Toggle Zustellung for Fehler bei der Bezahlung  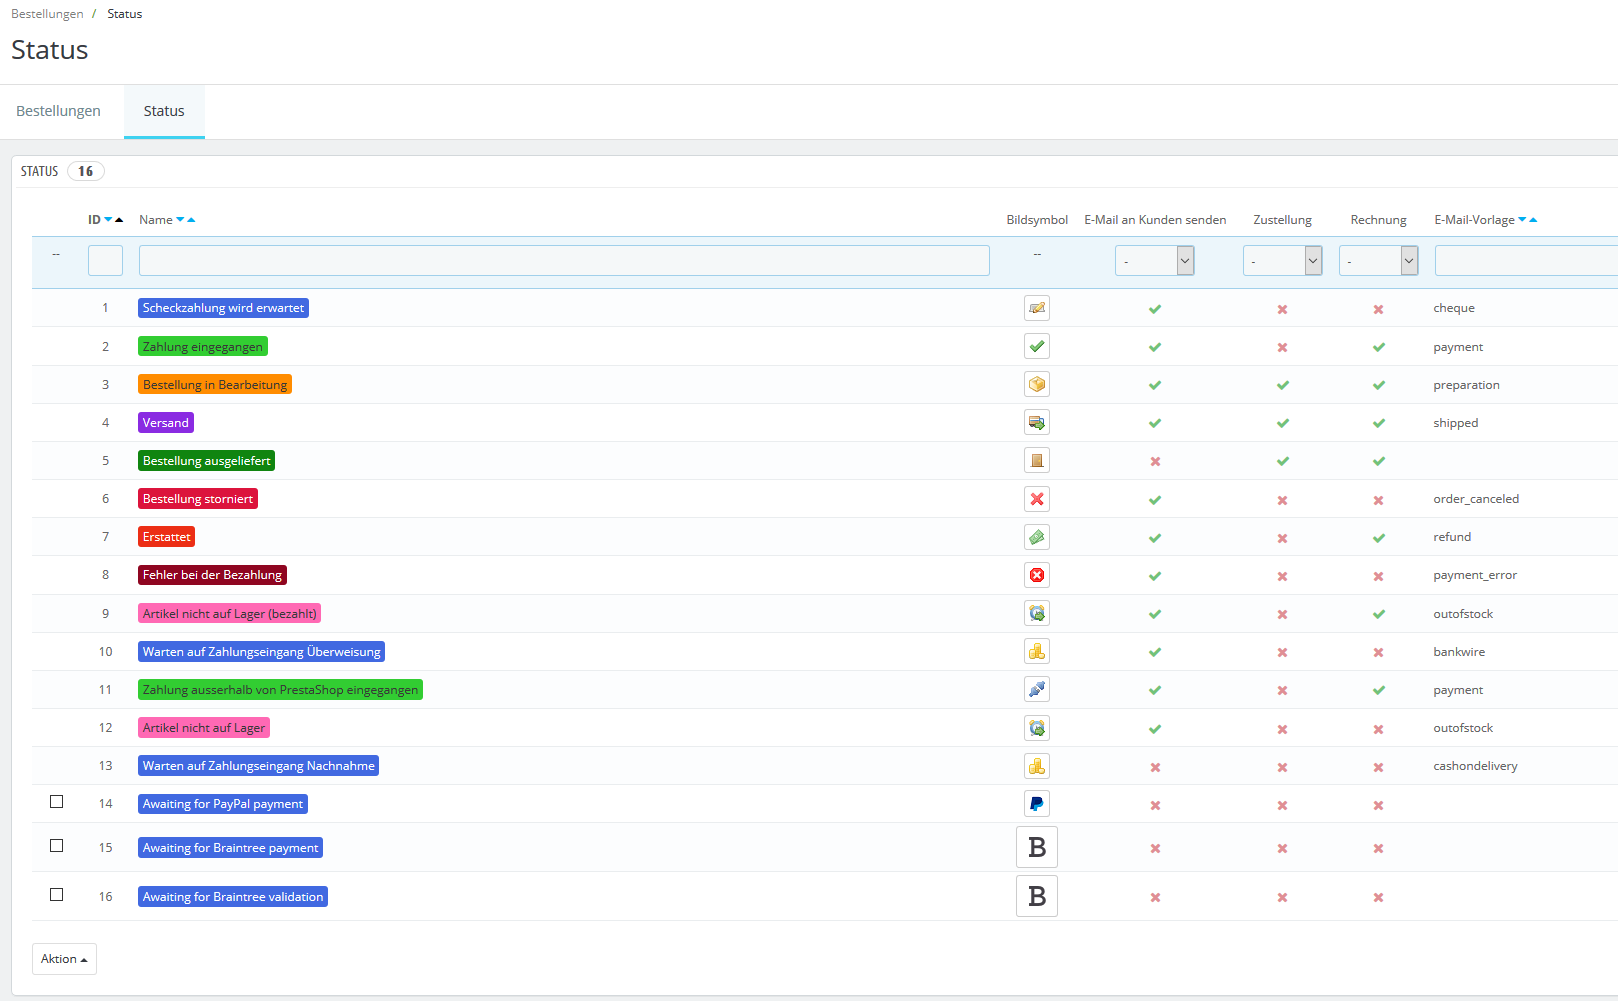[x=1282, y=577]
